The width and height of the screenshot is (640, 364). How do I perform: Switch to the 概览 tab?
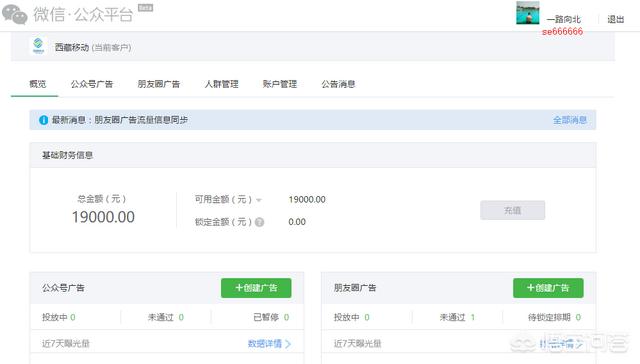point(38,84)
